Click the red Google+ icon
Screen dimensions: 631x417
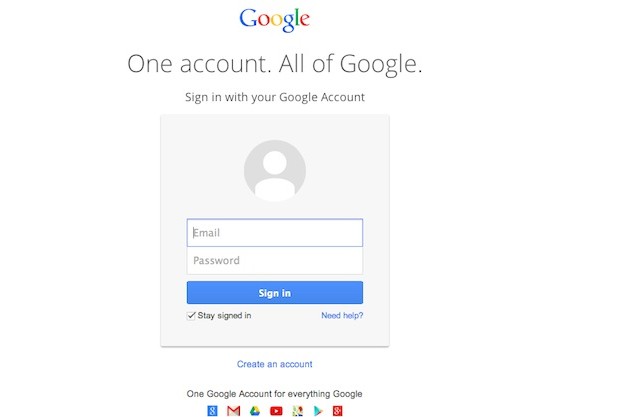point(339,411)
